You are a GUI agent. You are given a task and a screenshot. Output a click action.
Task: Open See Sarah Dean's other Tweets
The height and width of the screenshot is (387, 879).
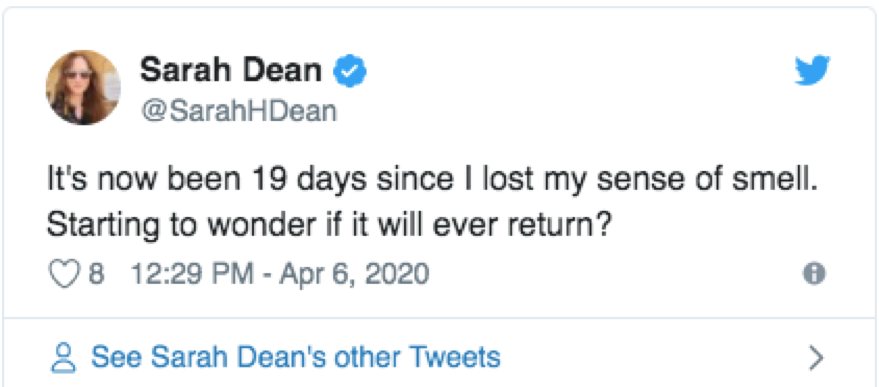tap(295, 357)
